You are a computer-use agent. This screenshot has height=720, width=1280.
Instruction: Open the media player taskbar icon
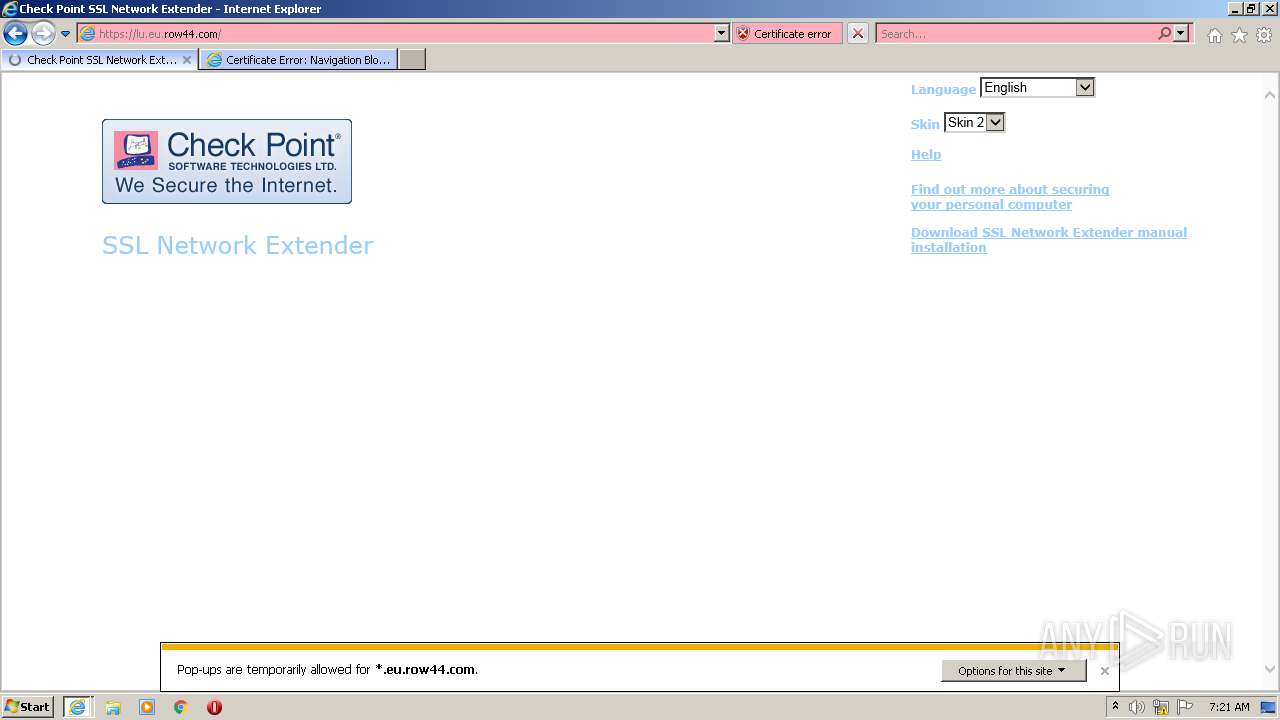[x=147, y=707]
